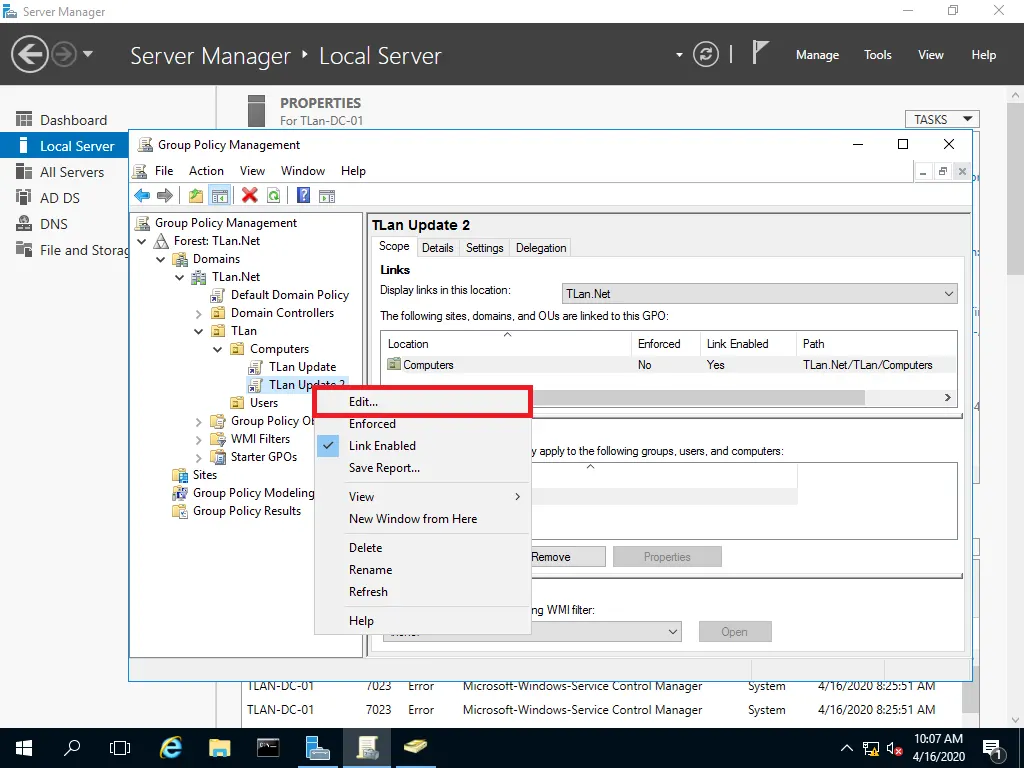
Task: Click the blue Back arrow in GPM toolbar
Action: [x=142, y=195]
